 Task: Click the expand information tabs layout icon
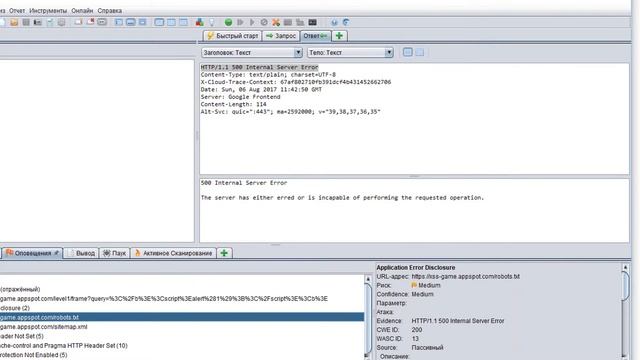click(x=130, y=22)
